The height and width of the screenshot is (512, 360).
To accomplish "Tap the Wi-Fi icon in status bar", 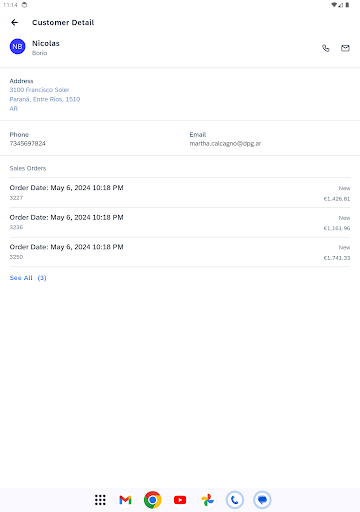I will click(334, 5).
